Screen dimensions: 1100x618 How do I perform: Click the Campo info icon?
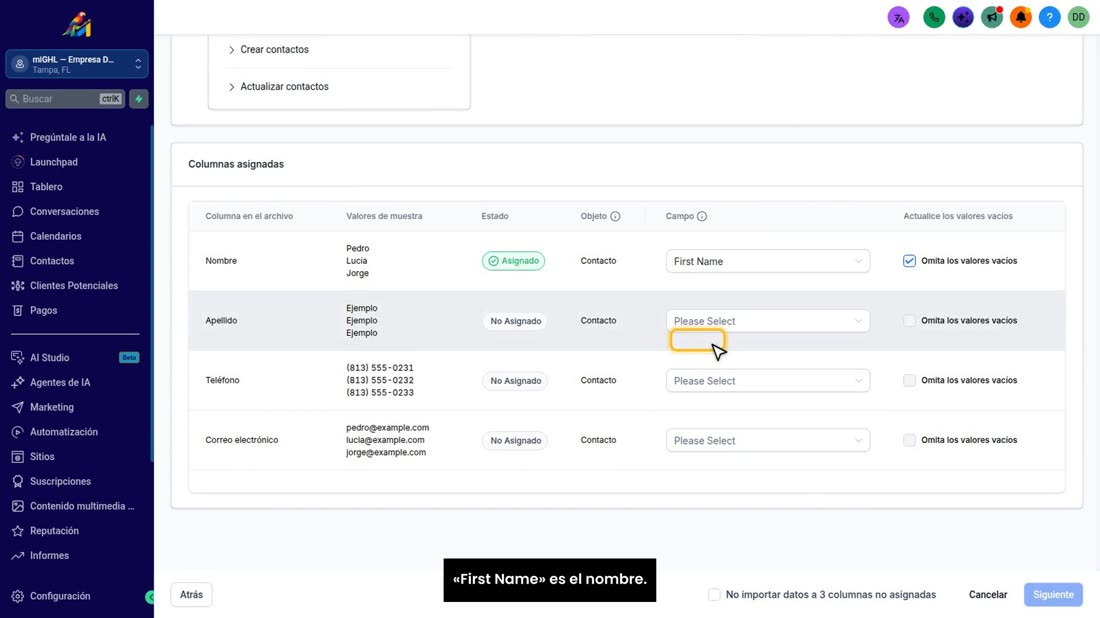(x=702, y=216)
